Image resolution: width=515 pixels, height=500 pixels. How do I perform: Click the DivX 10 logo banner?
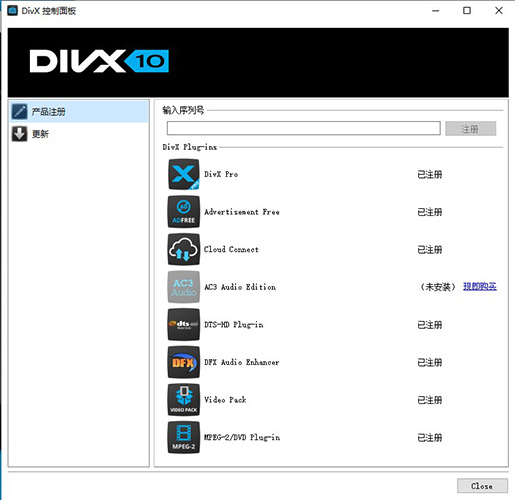(99, 61)
